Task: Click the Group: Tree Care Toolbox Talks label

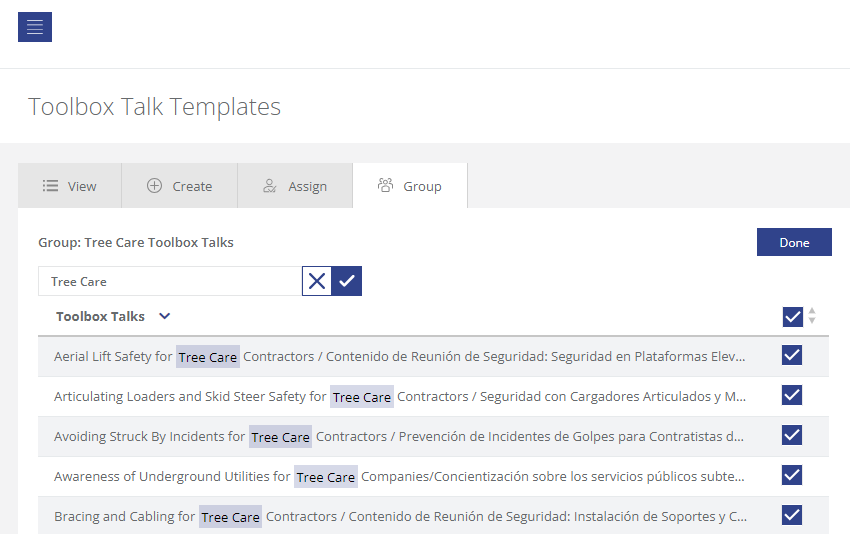Action: 136,242
